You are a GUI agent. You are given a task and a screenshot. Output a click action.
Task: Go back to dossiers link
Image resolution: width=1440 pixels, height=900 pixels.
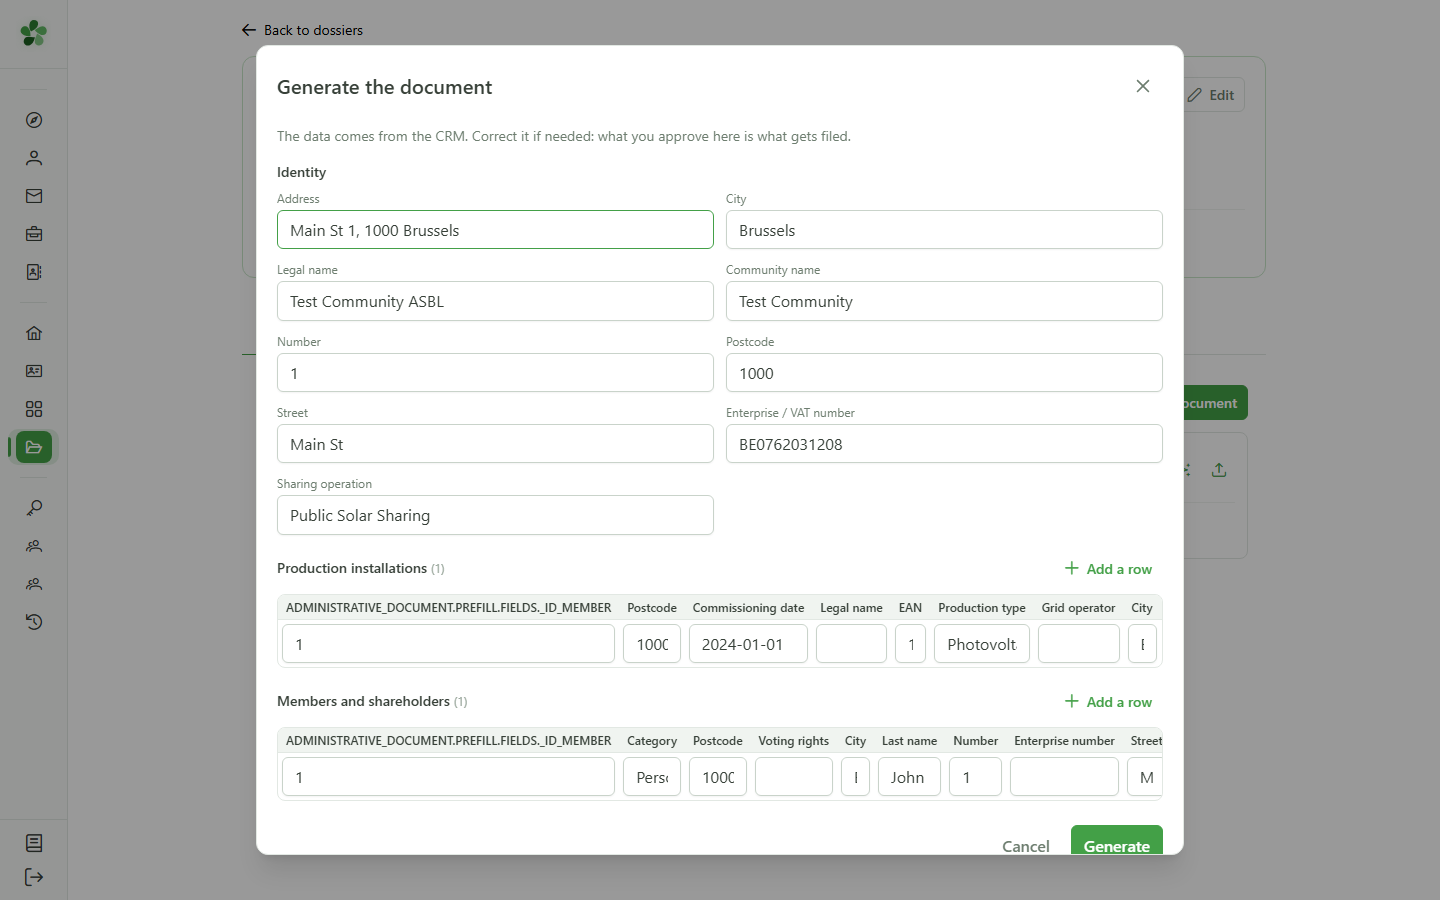pyautogui.click(x=302, y=30)
